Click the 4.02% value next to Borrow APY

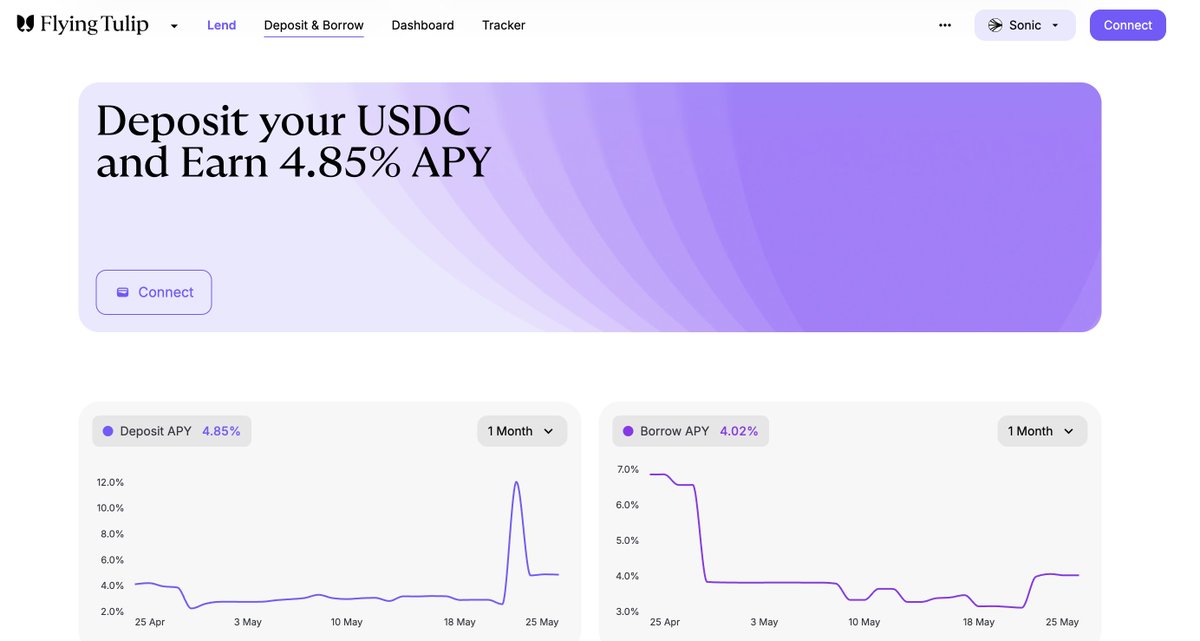tap(739, 431)
